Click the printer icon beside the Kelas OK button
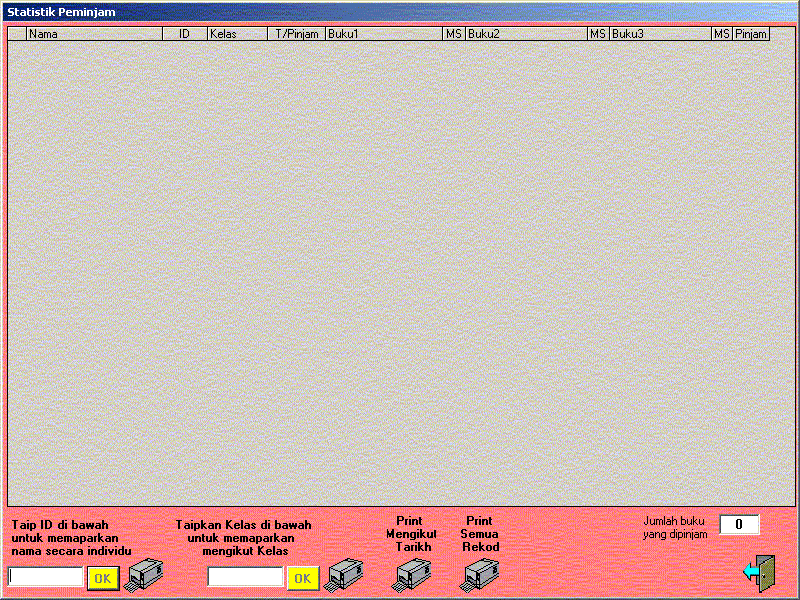Screen dimensions: 800x600 [x=345, y=575]
